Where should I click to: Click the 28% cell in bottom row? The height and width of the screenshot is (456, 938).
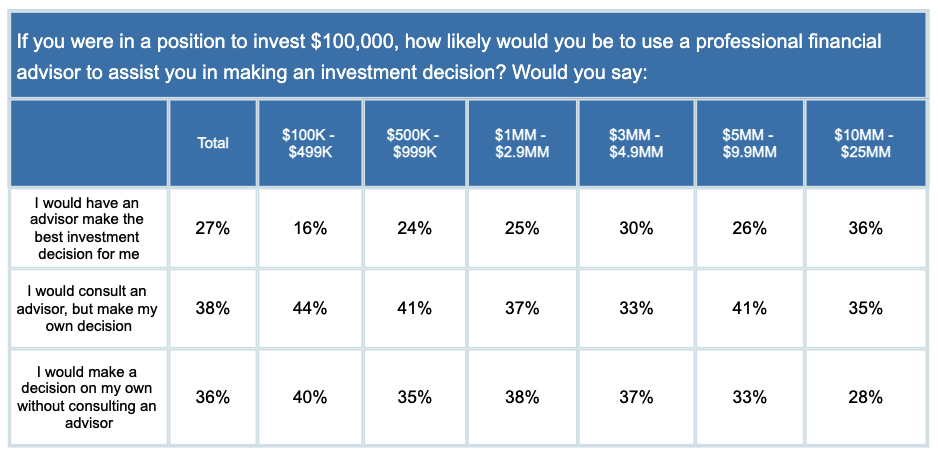[x=867, y=397]
